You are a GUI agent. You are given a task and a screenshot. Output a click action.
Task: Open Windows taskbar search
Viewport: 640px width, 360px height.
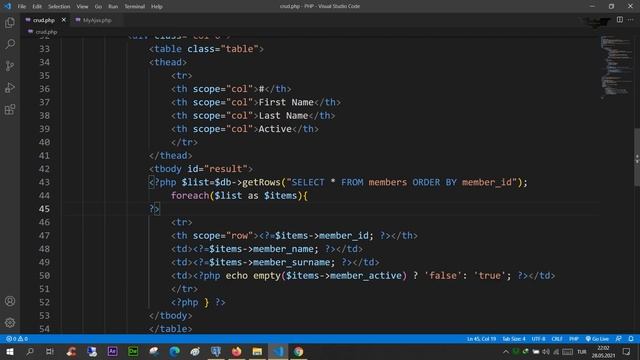coord(30,351)
